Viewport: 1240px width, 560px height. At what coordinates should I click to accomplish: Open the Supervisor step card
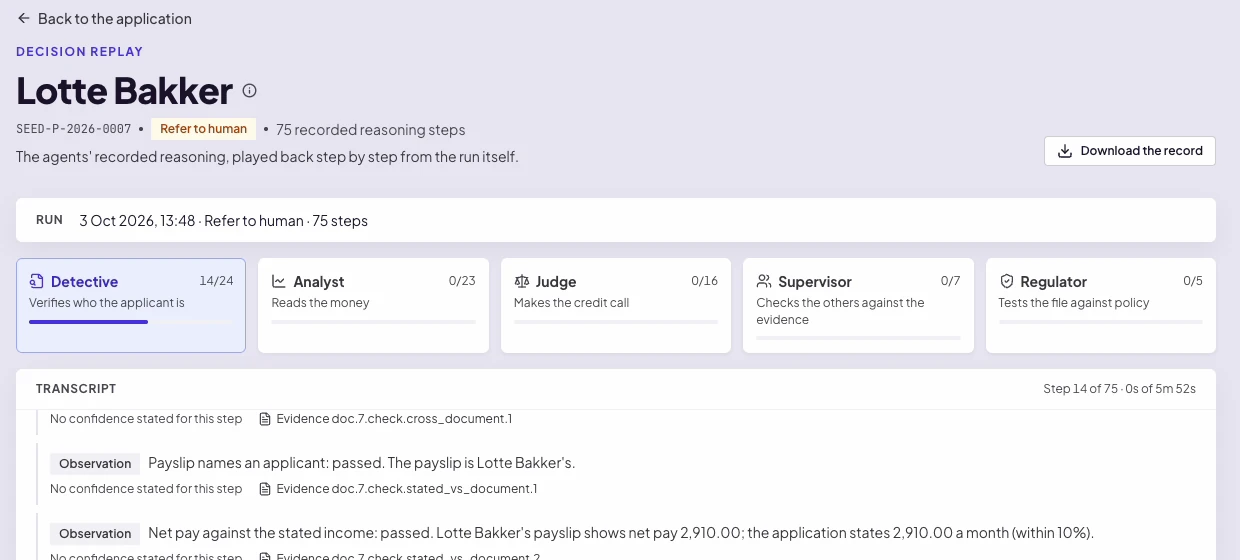[x=858, y=305]
